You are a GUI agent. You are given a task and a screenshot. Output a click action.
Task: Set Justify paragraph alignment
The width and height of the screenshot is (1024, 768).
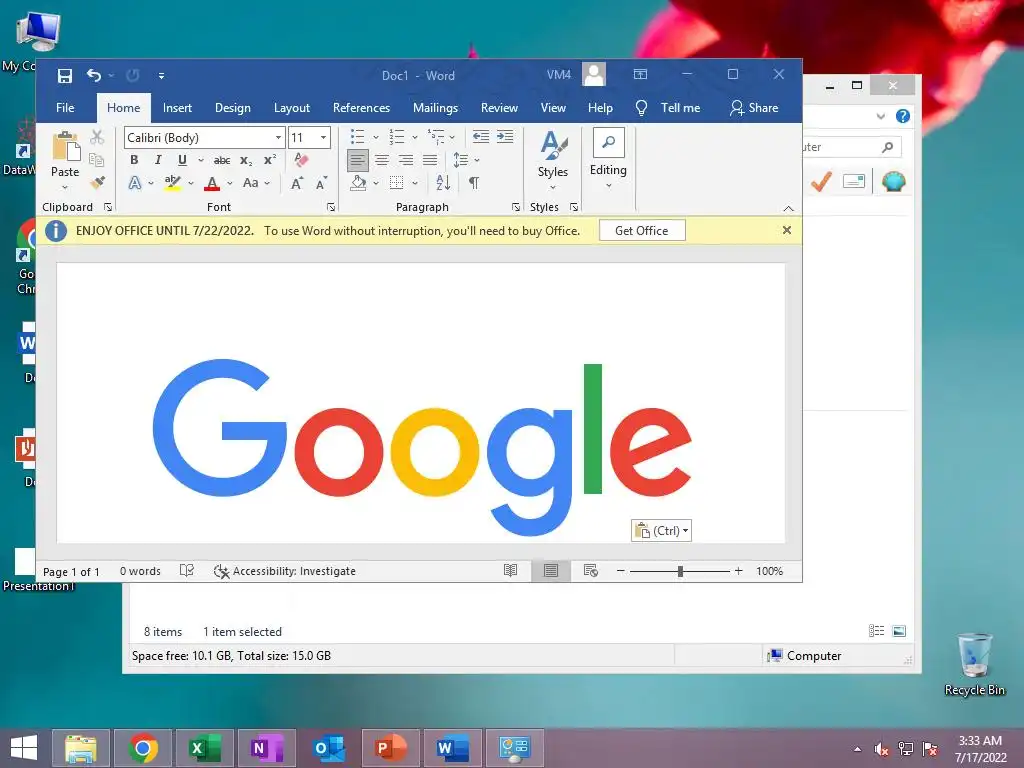coord(430,160)
